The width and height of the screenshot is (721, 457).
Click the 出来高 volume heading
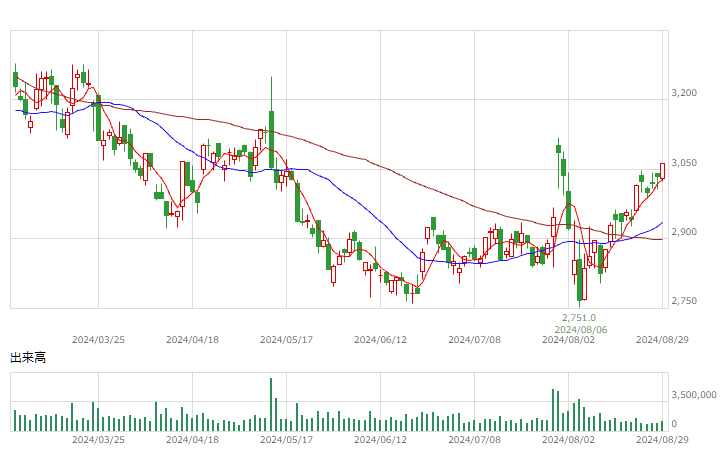[28, 358]
